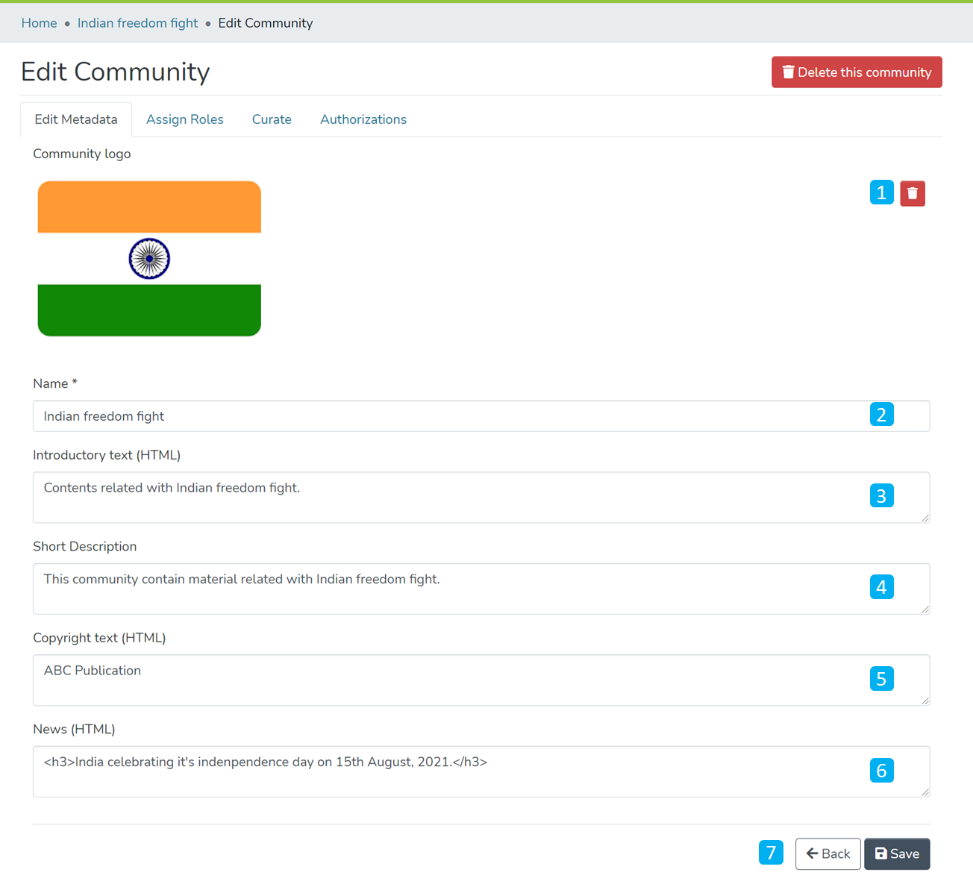Click the blue badge numbered 1
Image resolution: width=973 pixels, height=884 pixels.
[x=881, y=192]
